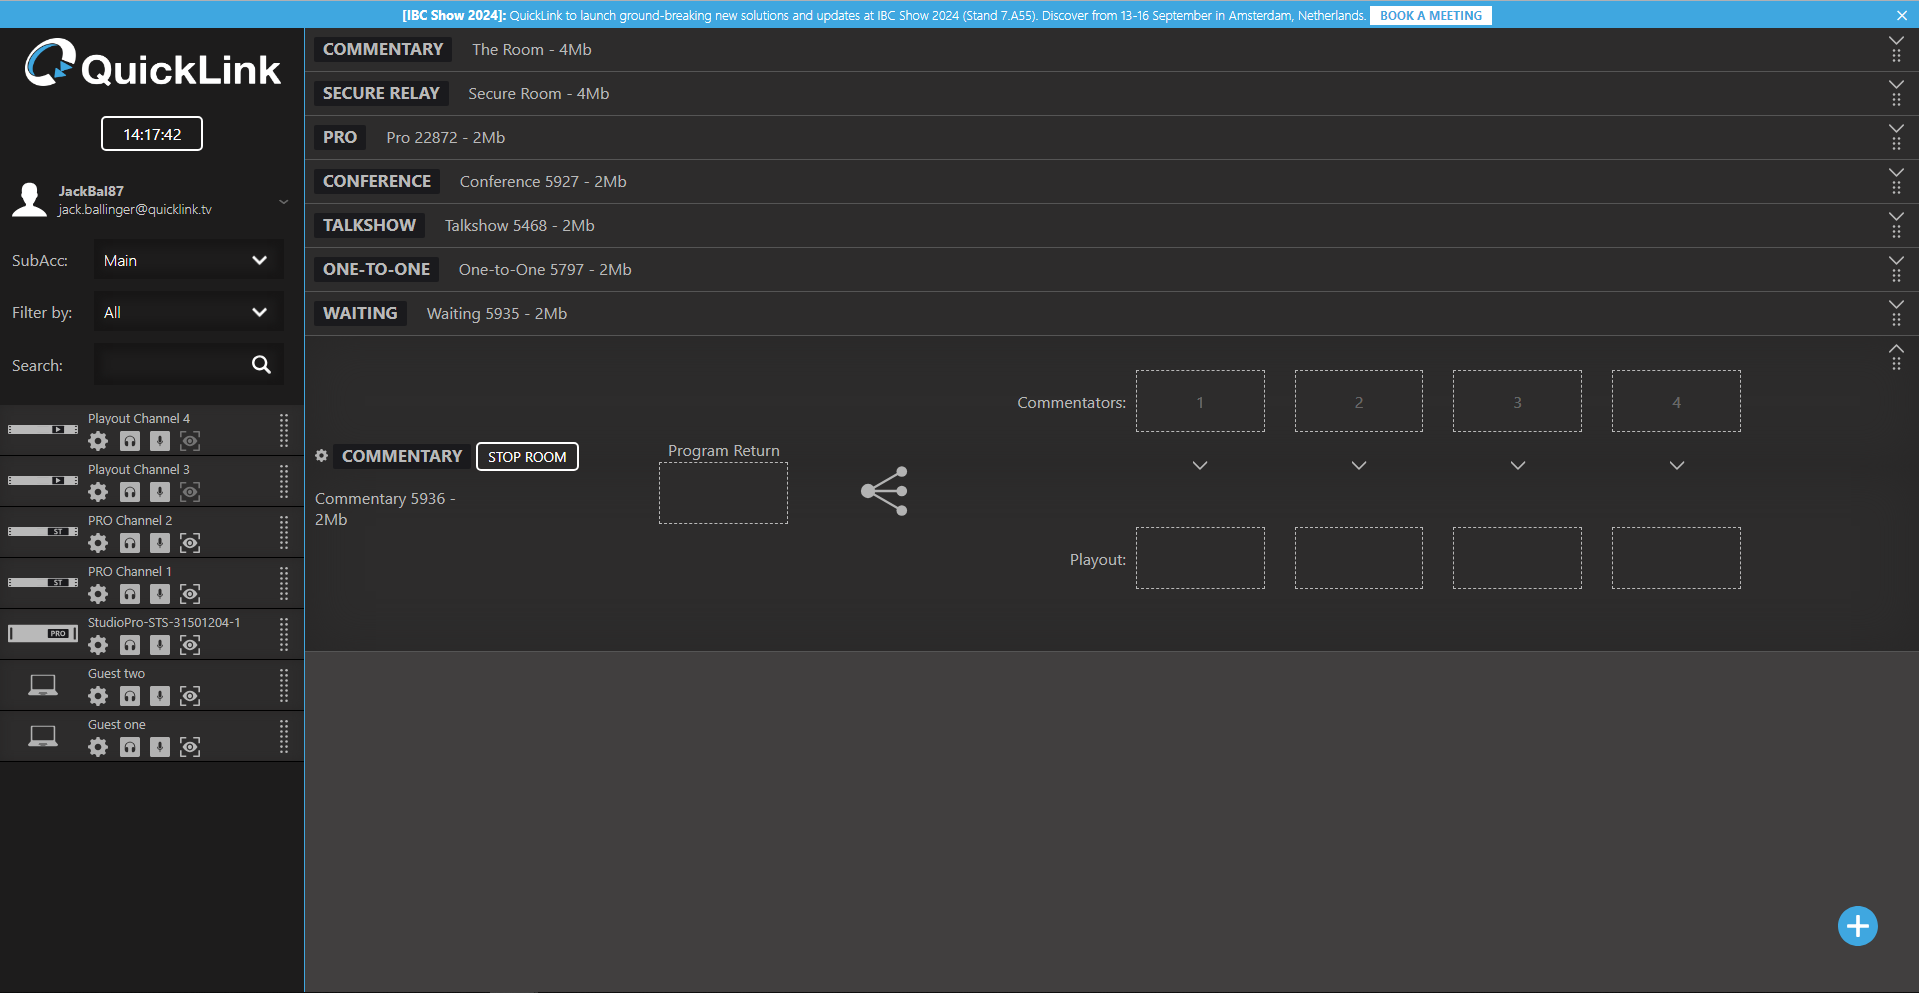Toggle microphone for PRO Channel 1
Image resolution: width=1919 pixels, height=993 pixels.
click(160, 594)
